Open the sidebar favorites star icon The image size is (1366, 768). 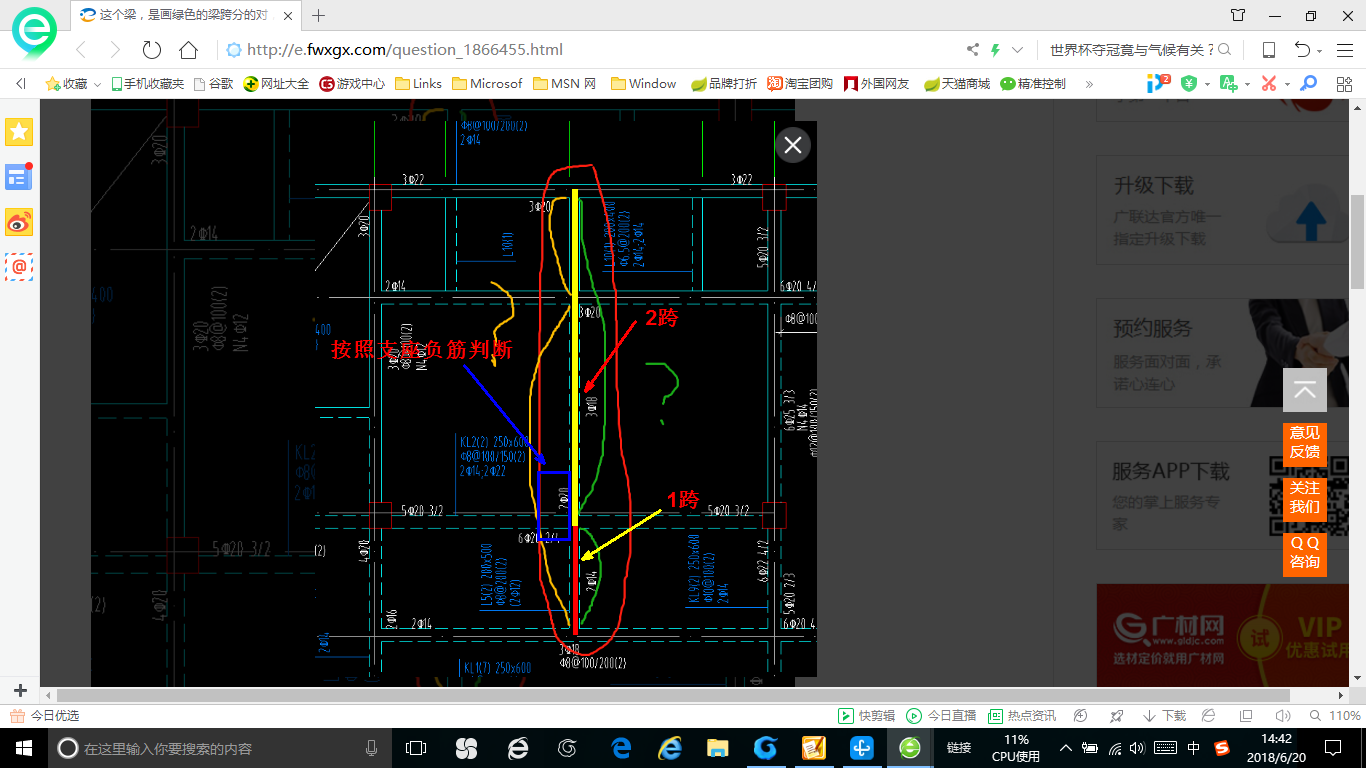click(19, 131)
